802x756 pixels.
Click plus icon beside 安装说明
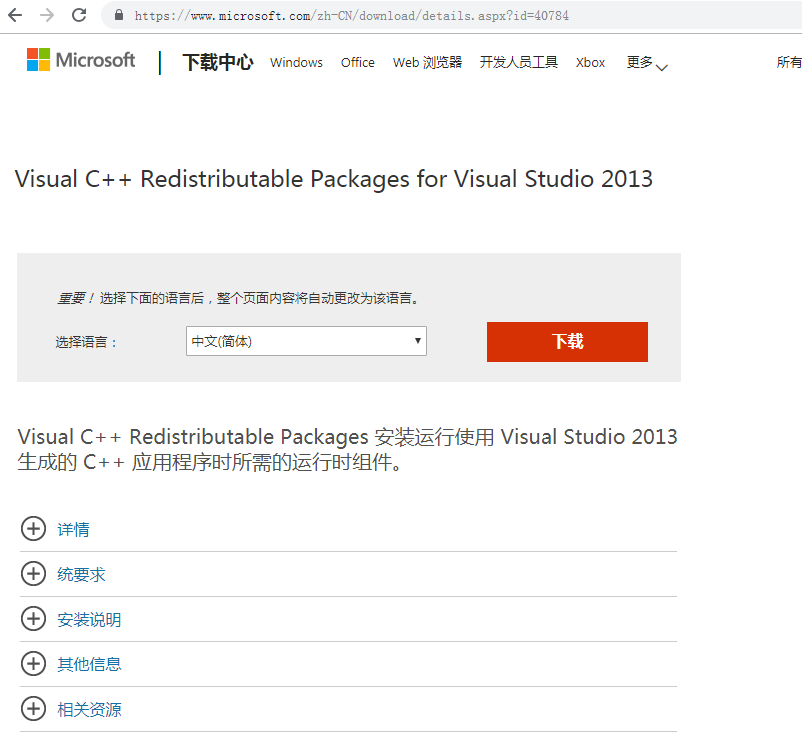click(x=33, y=619)
